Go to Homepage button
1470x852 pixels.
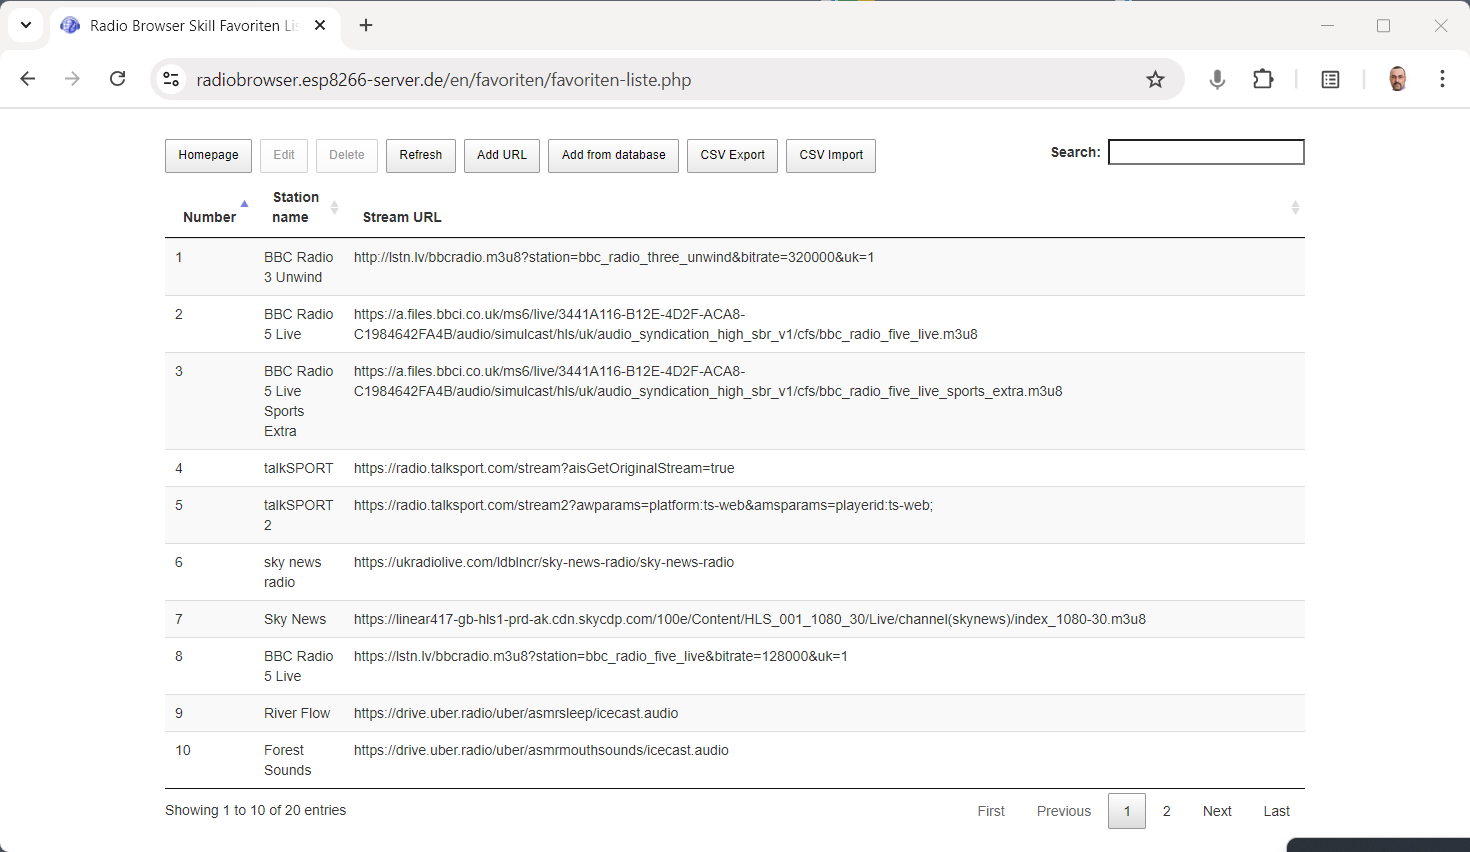tap(208, 155)
